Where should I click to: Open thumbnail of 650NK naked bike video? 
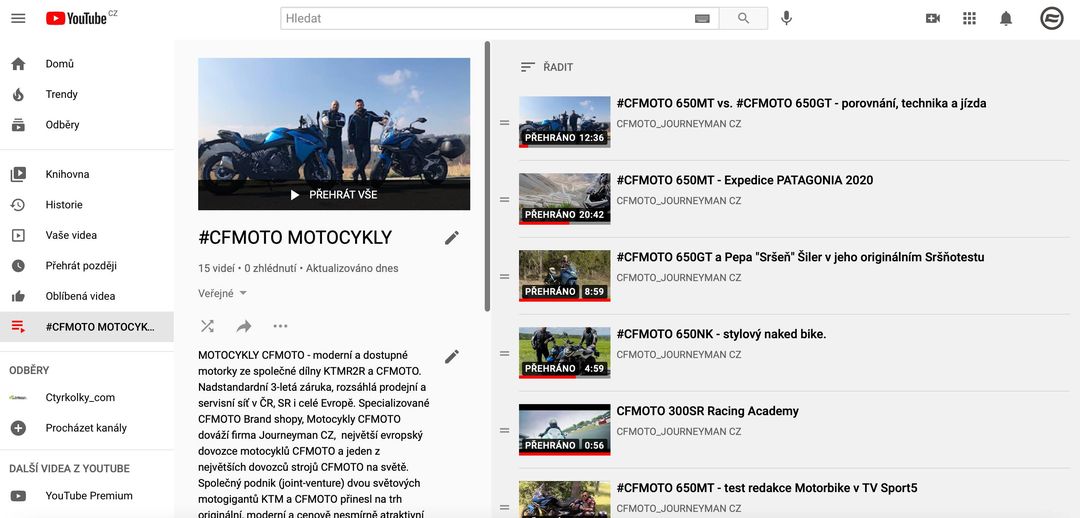565,353
